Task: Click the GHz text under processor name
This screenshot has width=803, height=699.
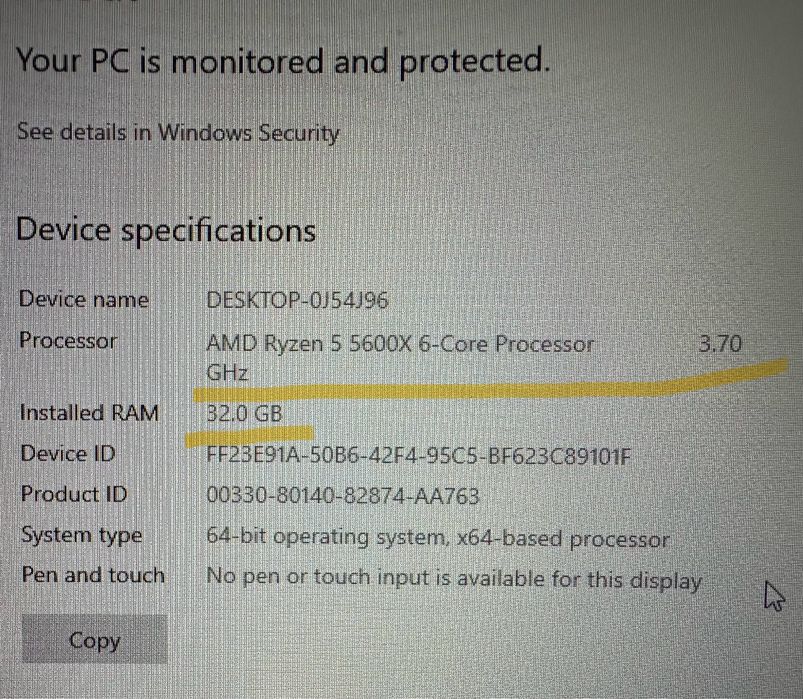Action: click(226, 373)
